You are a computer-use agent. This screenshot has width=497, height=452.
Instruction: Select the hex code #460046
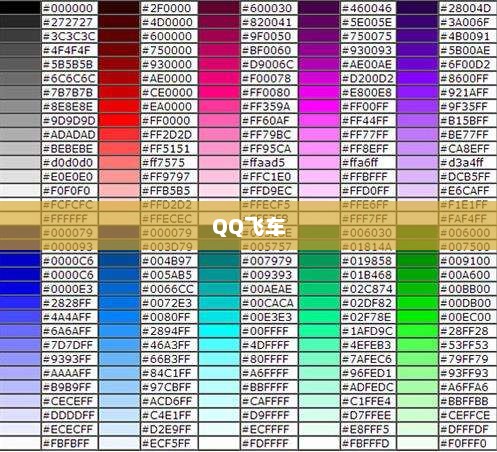click(367, 8)
